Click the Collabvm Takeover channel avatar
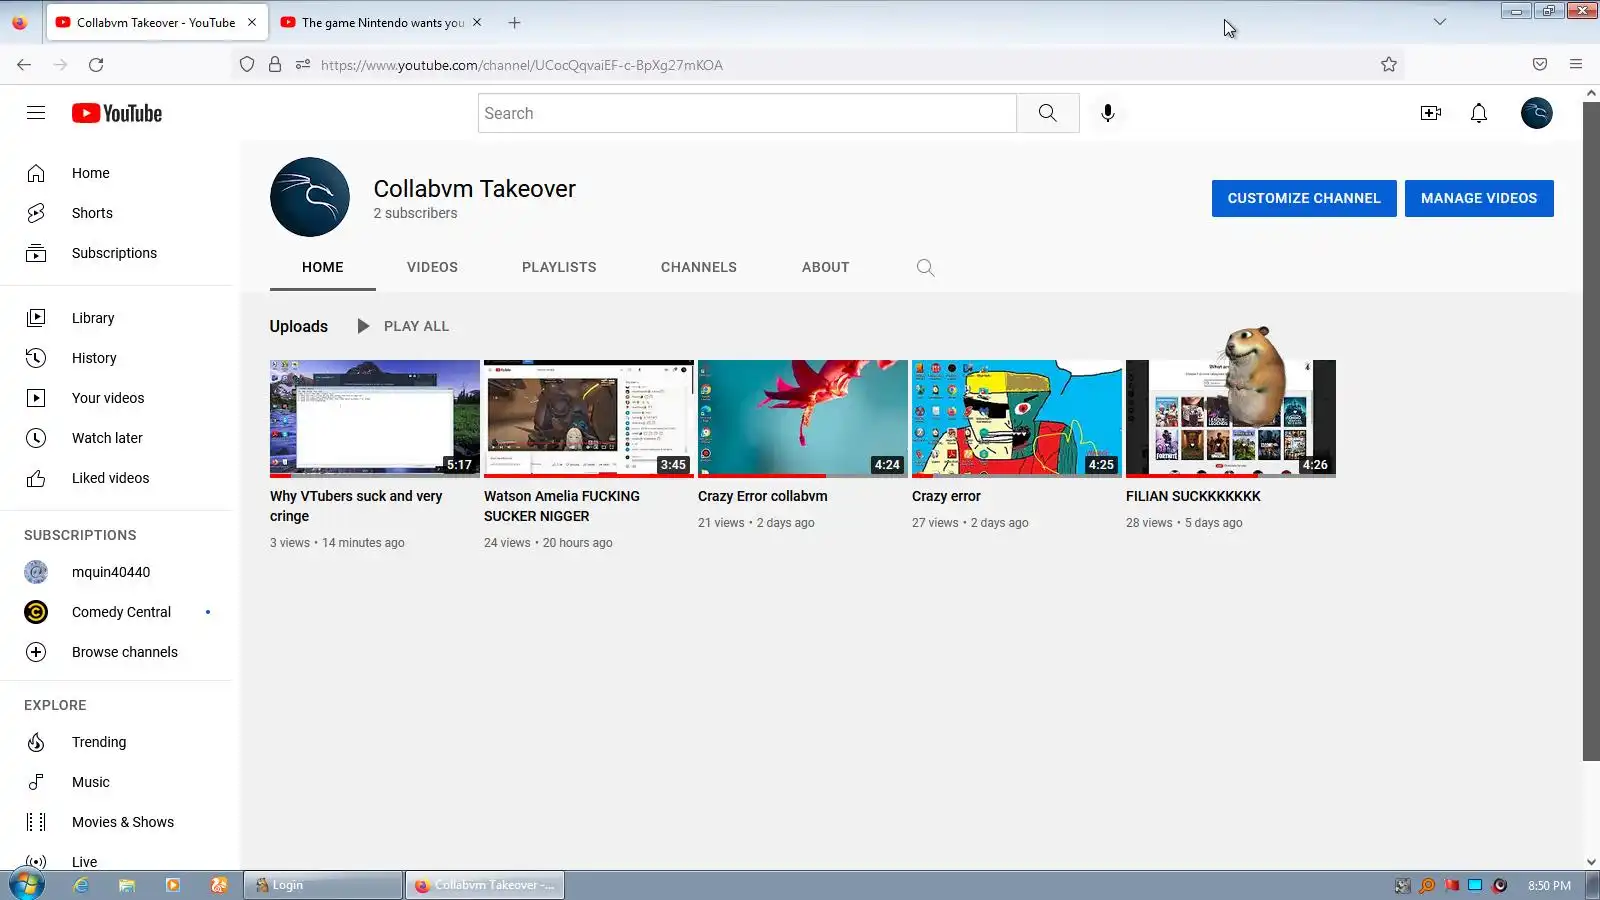Screen dimensions: 1600x900 [x=310, y=197]
